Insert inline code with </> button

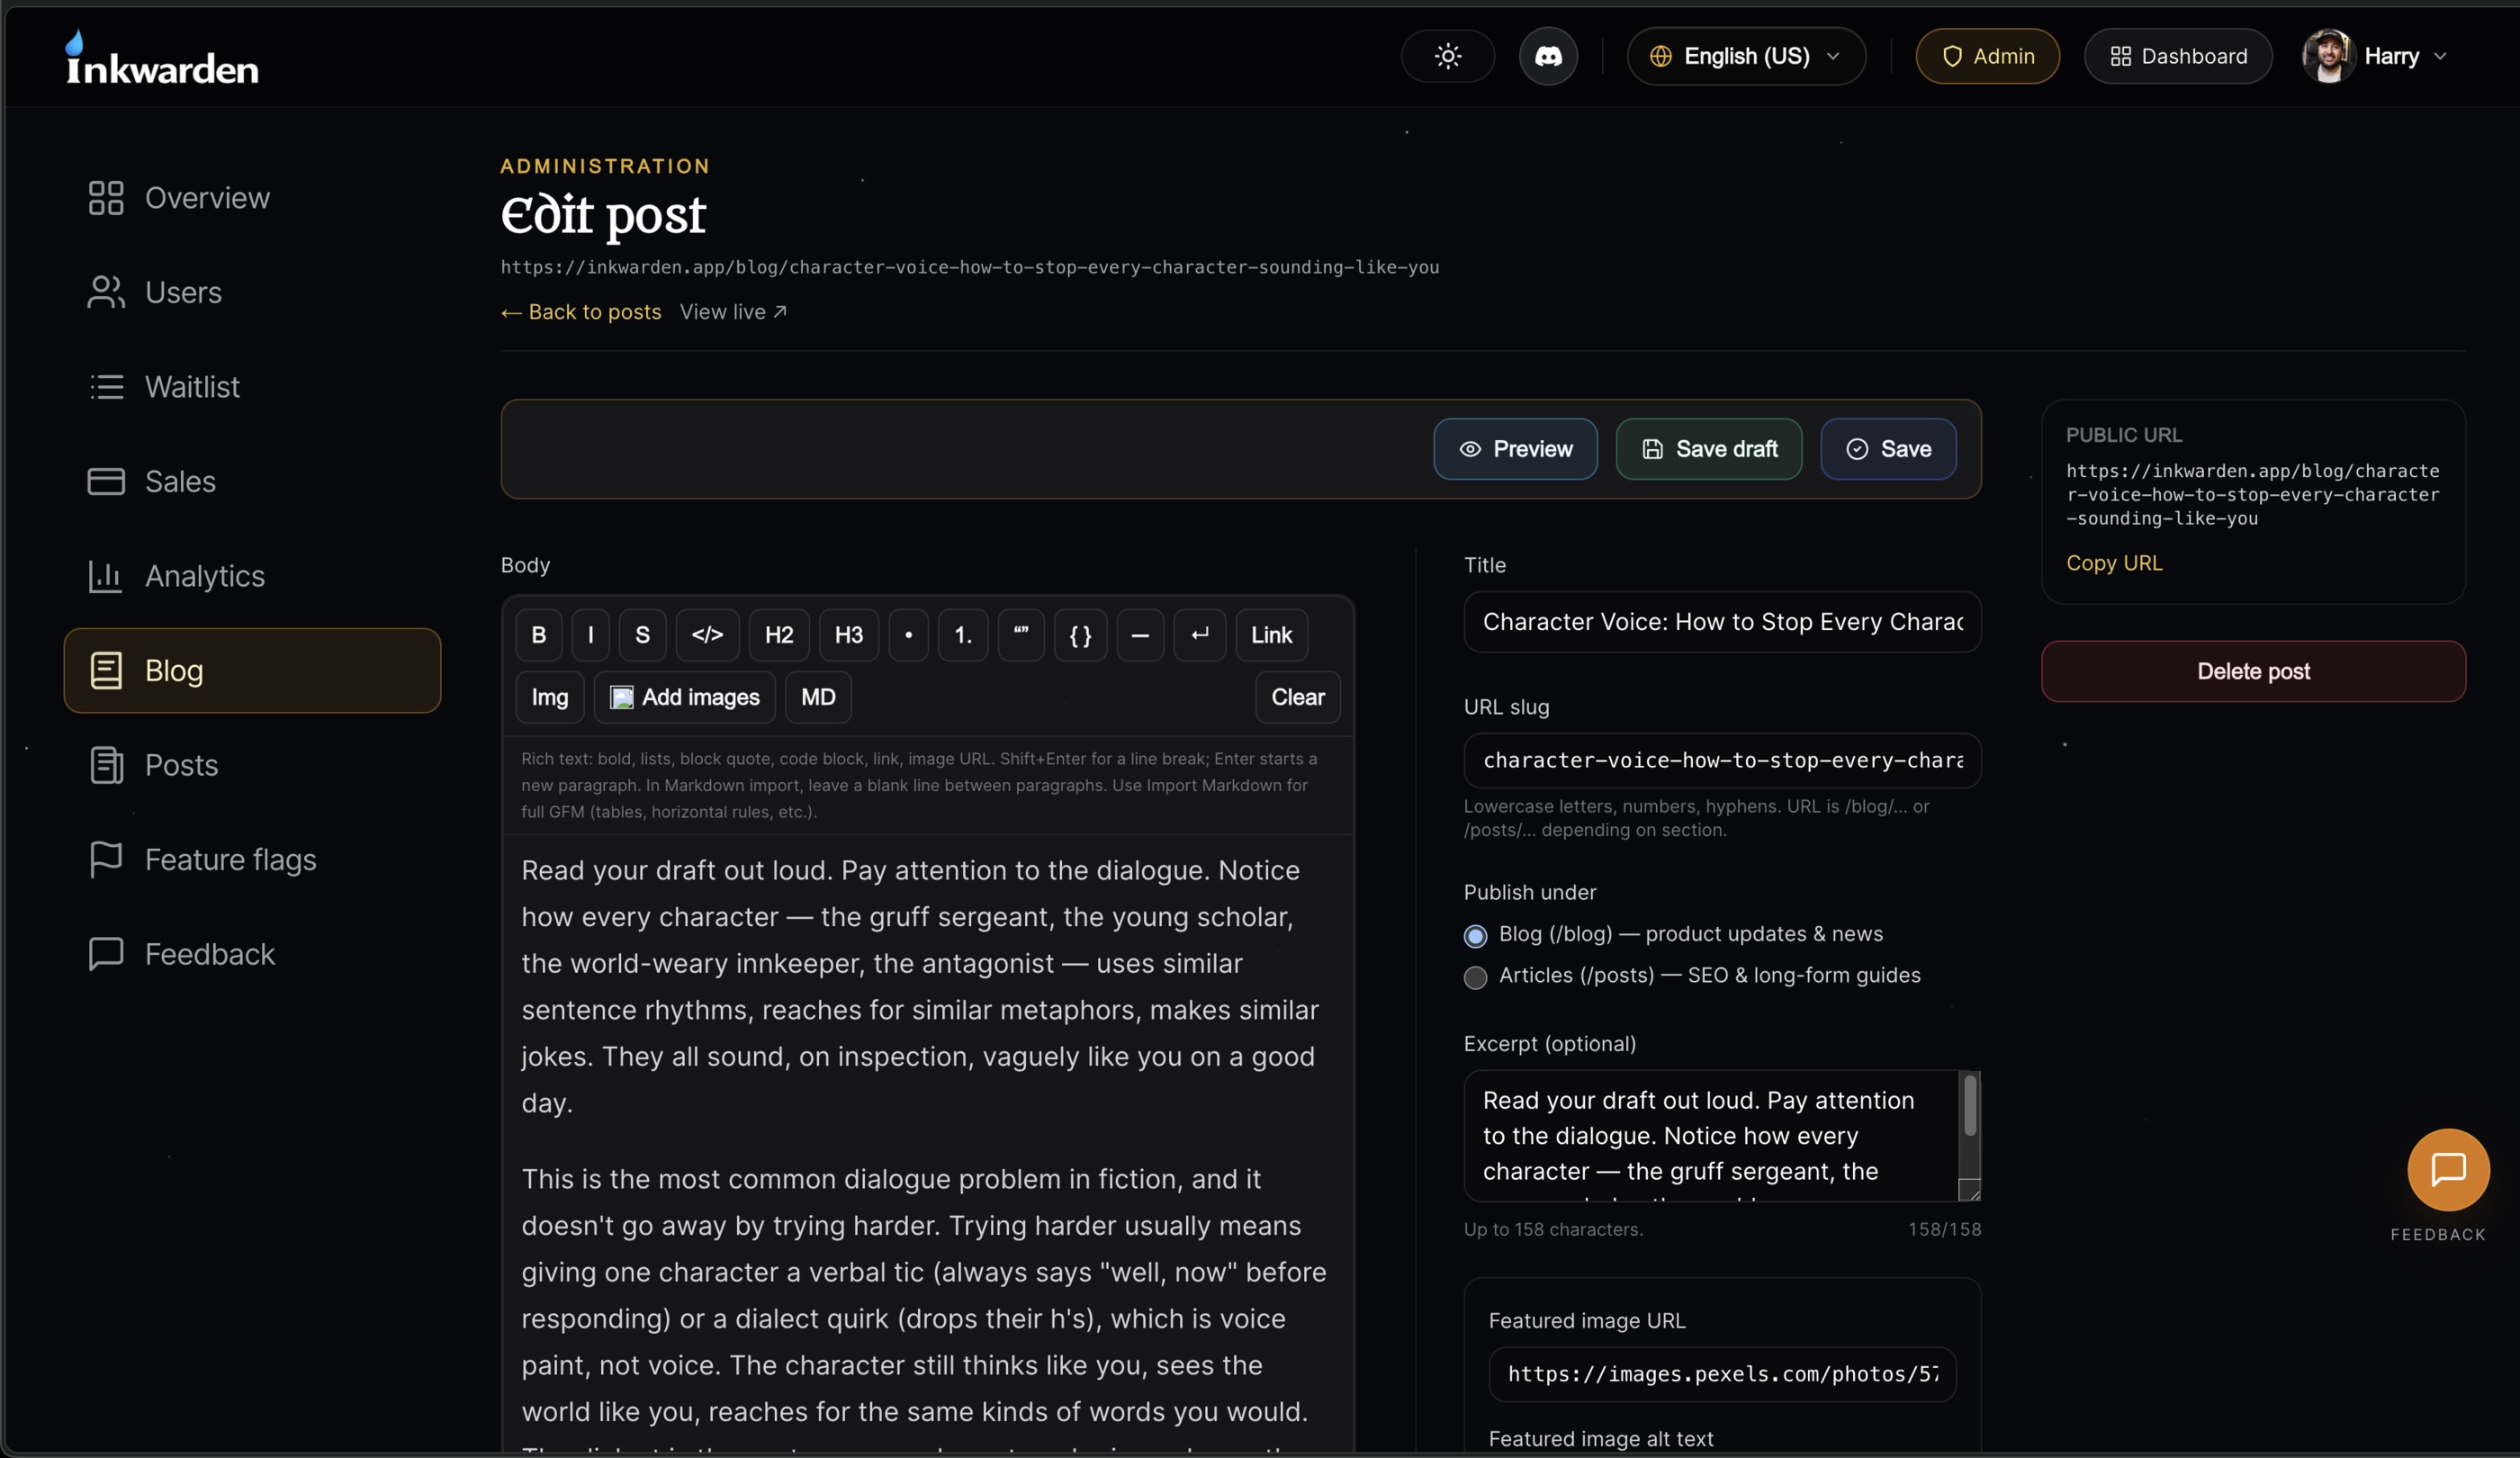click(x=707, y=635)
